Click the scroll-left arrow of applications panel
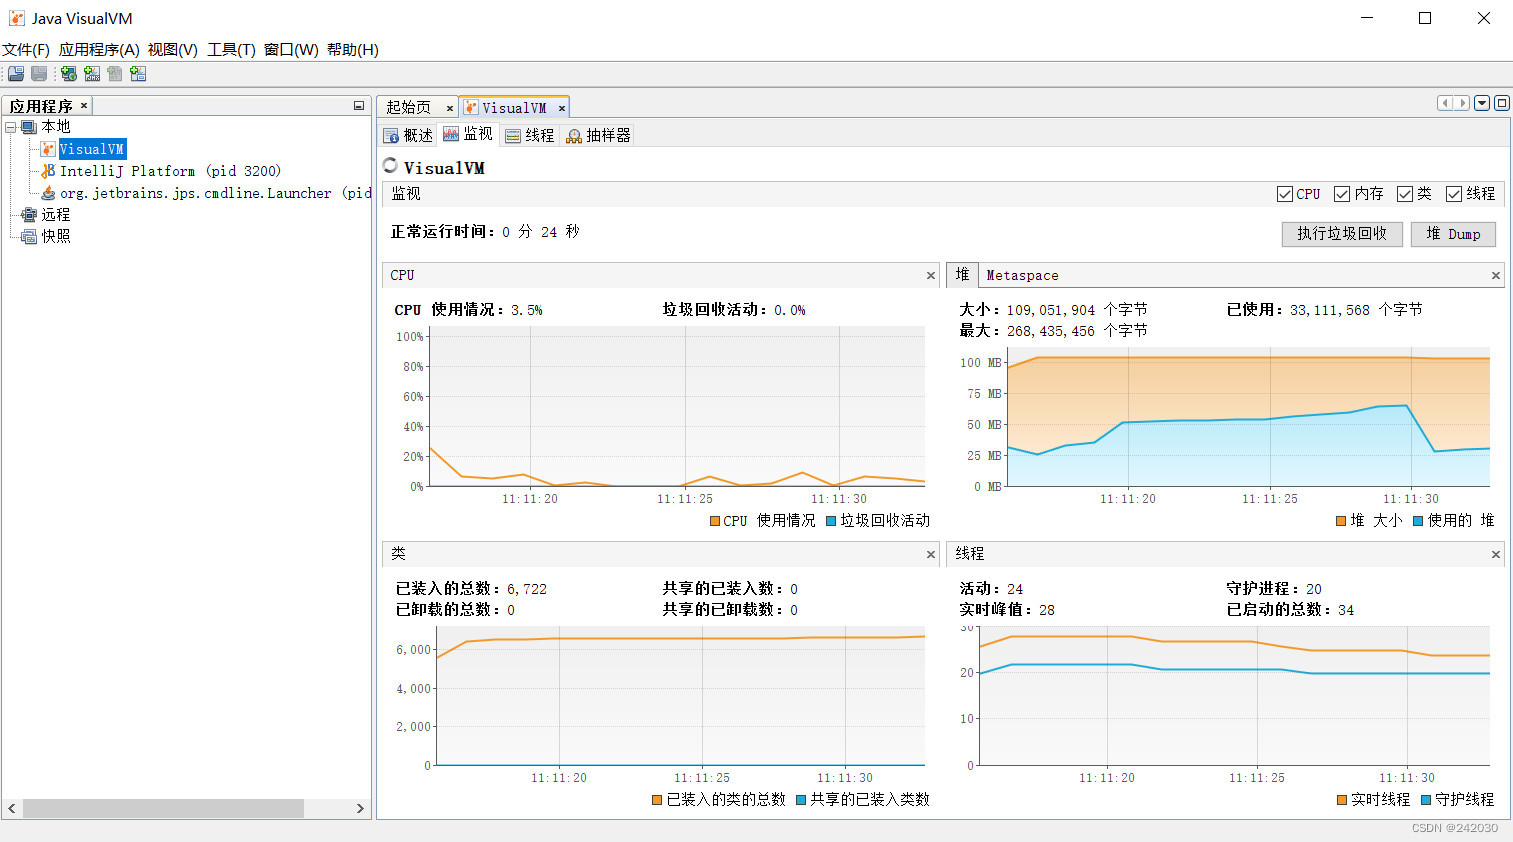The height and width of the screenshot is (842, 1513). [12, 808]
